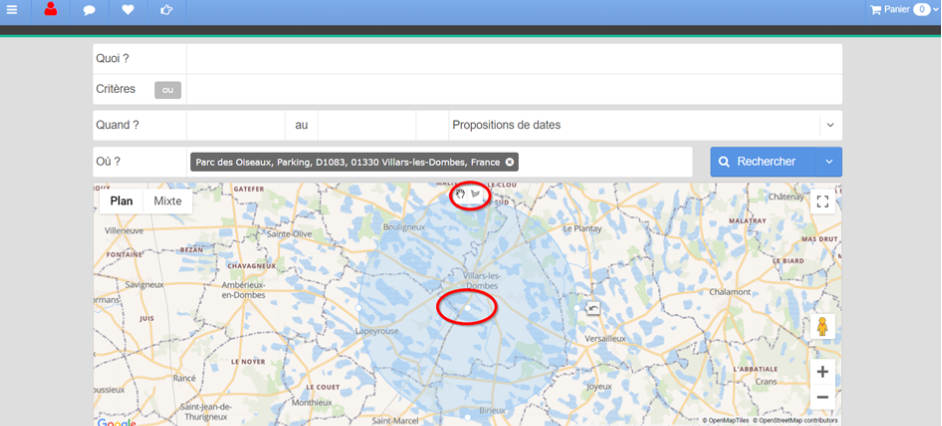Switch map to Mixte view
Screen dimensions: 942x426
(168, 201)
